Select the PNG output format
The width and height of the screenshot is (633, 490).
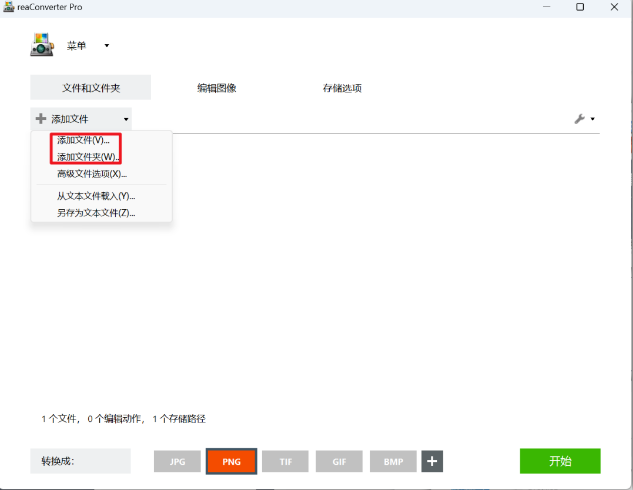coord(232,462)
